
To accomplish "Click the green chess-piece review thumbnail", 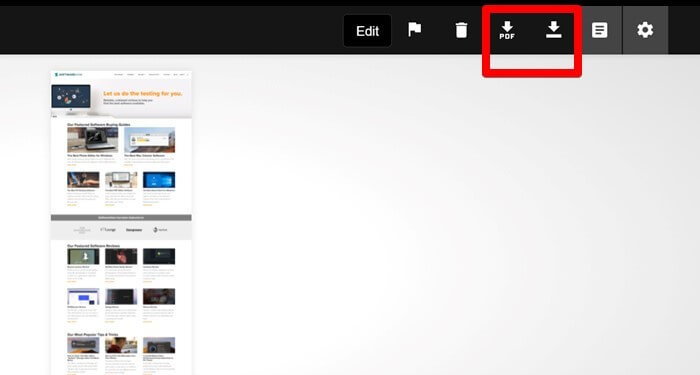I will pyautogui.click(x=83, y=256).
